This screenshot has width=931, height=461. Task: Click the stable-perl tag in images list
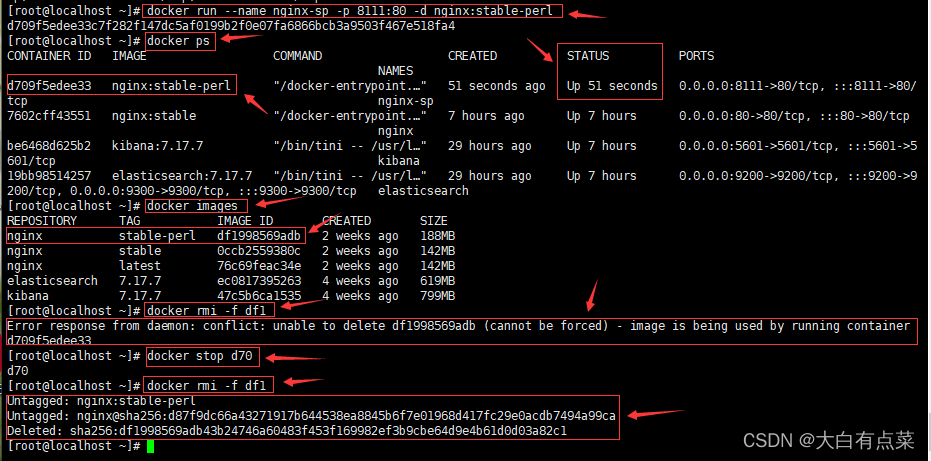click(x=157, y=236)
